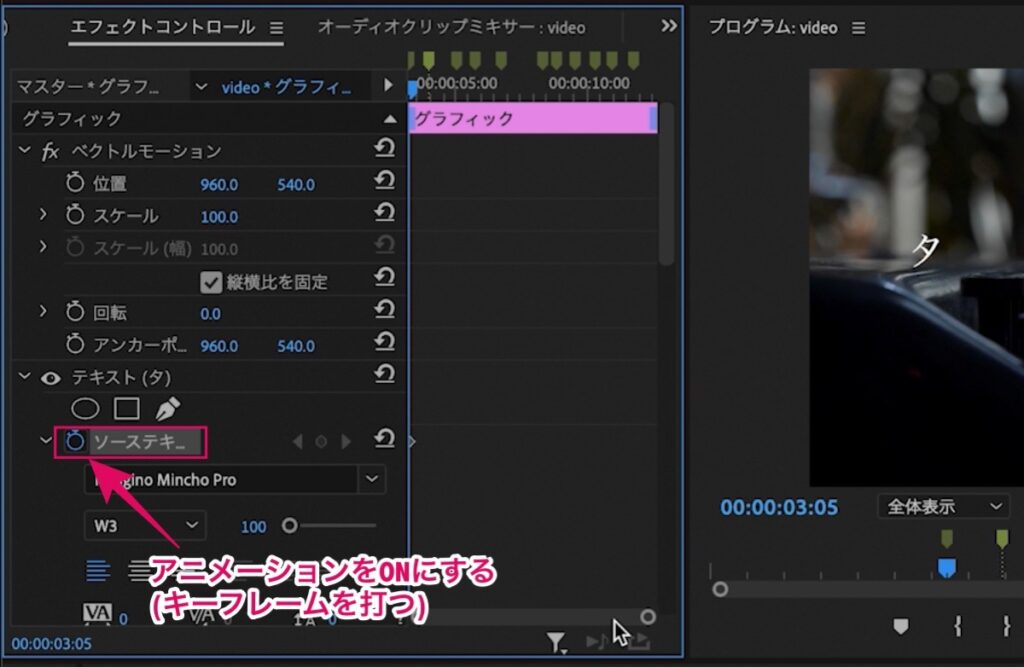
Task: Show overflow panel tabs
Action: tap(669, 26)
